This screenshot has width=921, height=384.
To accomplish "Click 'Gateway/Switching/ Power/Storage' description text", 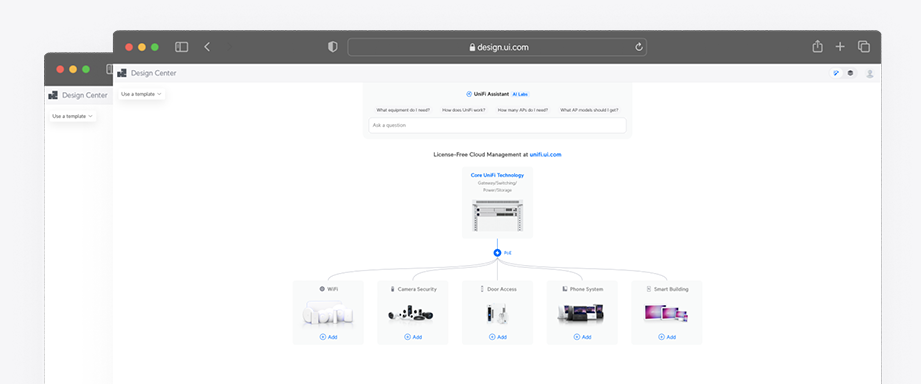I will coord(497,186).
